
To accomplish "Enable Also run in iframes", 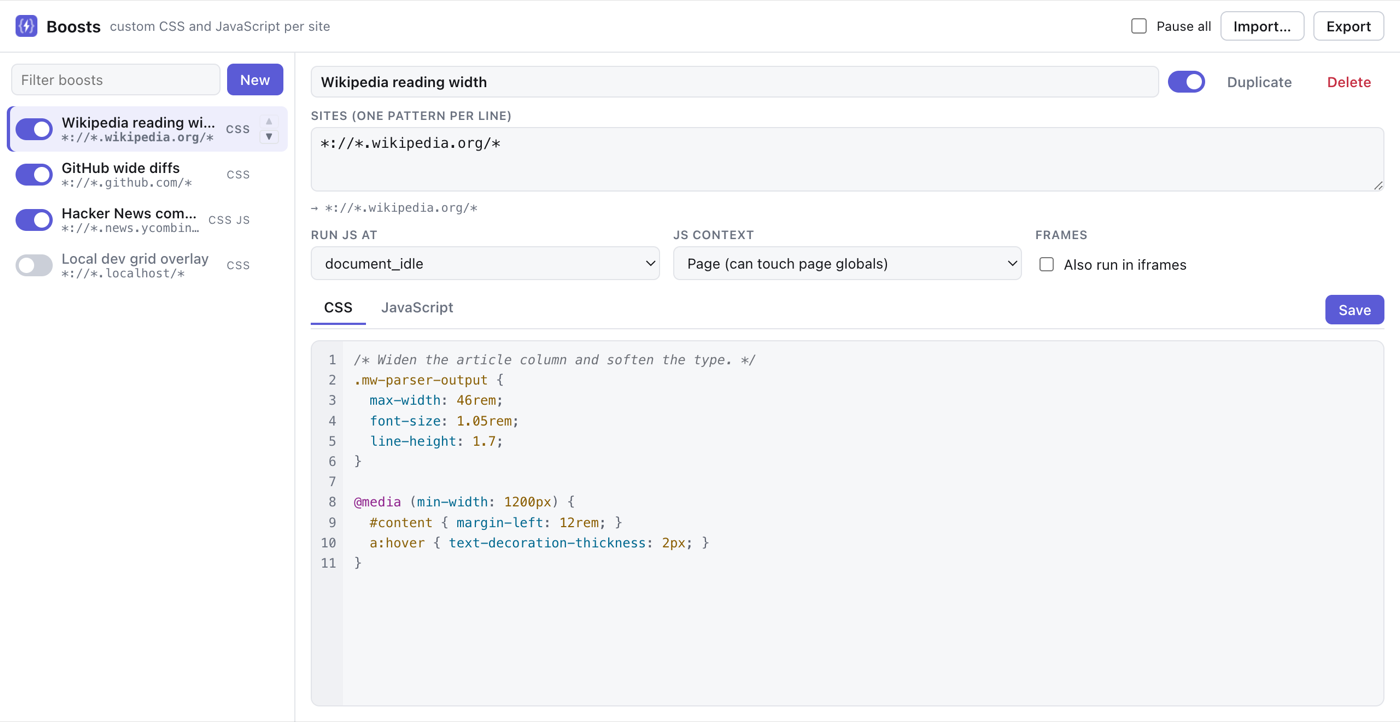I will tap(1046, 265).
